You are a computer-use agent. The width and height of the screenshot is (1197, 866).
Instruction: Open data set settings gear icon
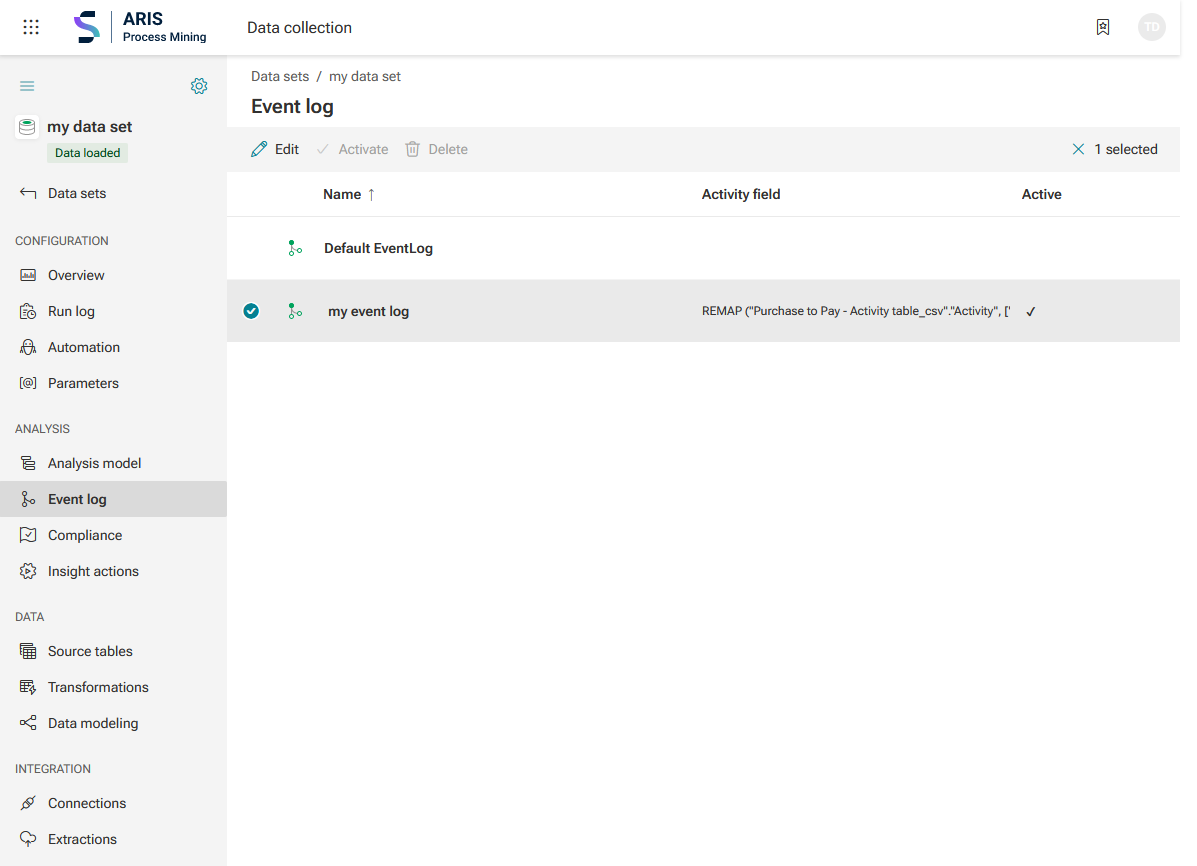click(x=199, y=86)
